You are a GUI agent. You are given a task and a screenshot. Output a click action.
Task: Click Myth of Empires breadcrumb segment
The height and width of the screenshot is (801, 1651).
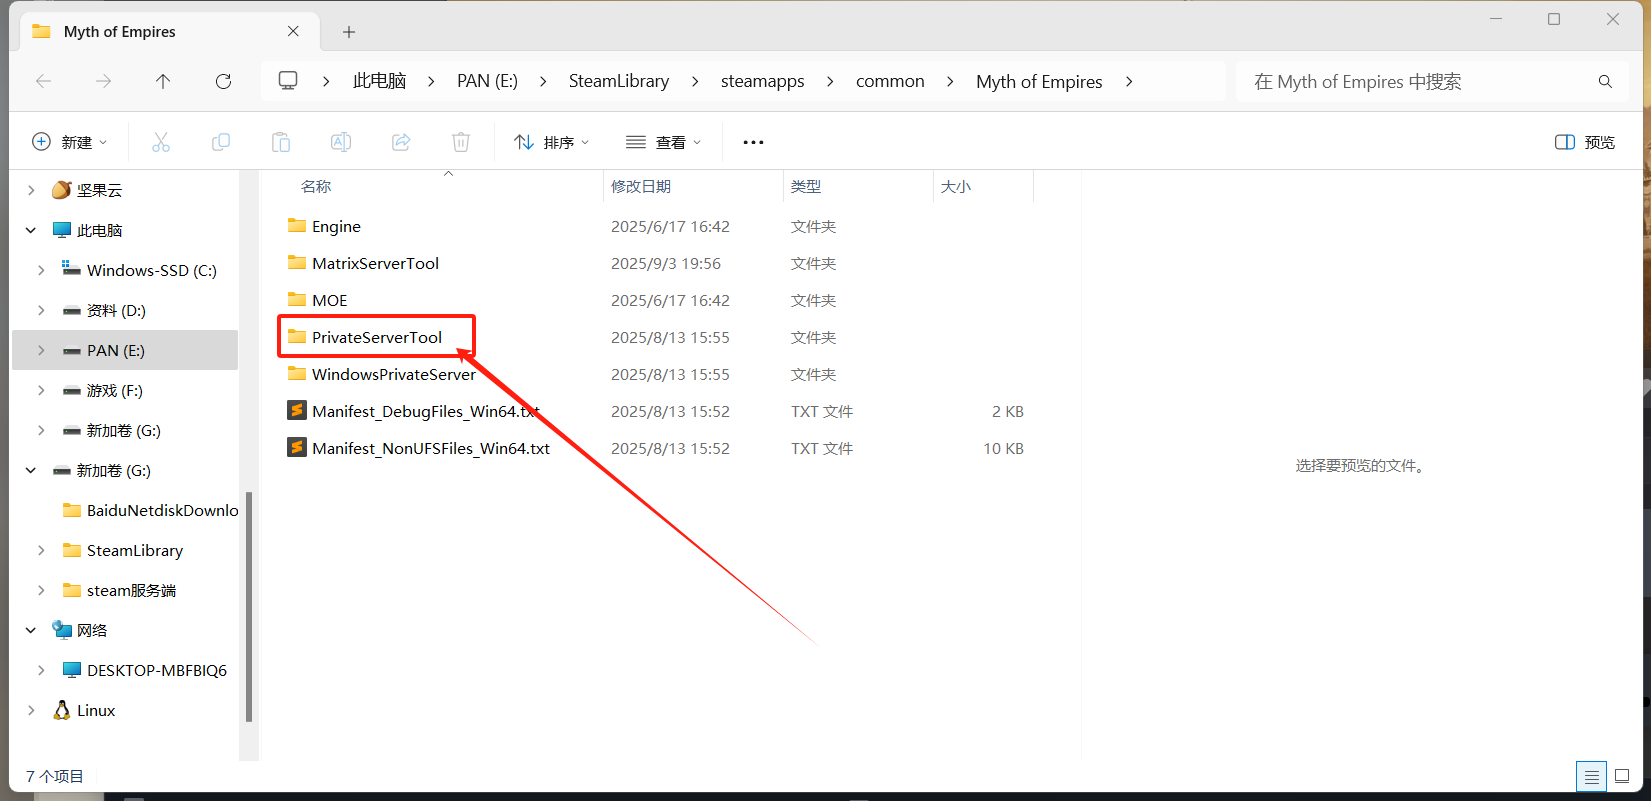point(1039,81)
